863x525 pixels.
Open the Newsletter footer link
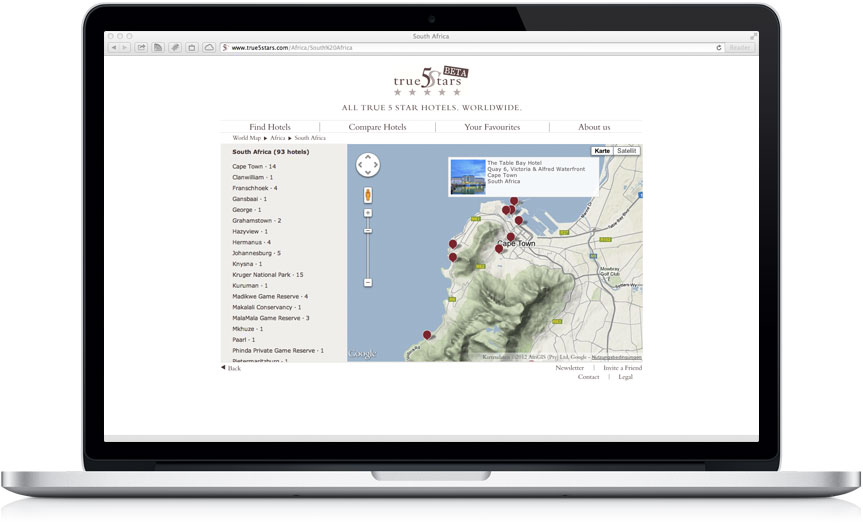coord(569,368)
